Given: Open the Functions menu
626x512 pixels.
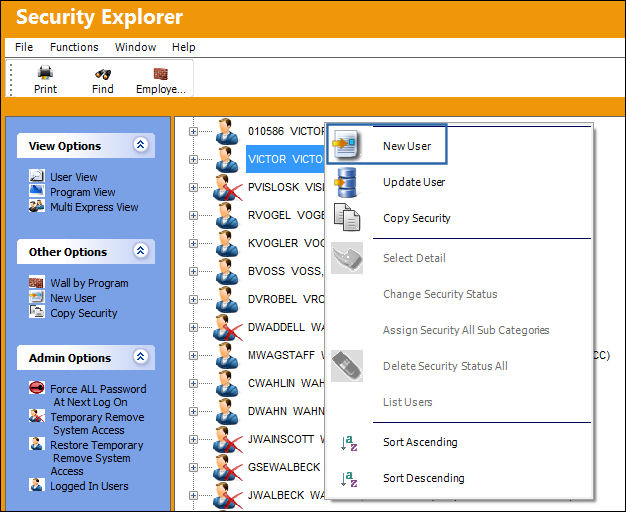Looking at the screenshot, I should (x=74, y=47).
